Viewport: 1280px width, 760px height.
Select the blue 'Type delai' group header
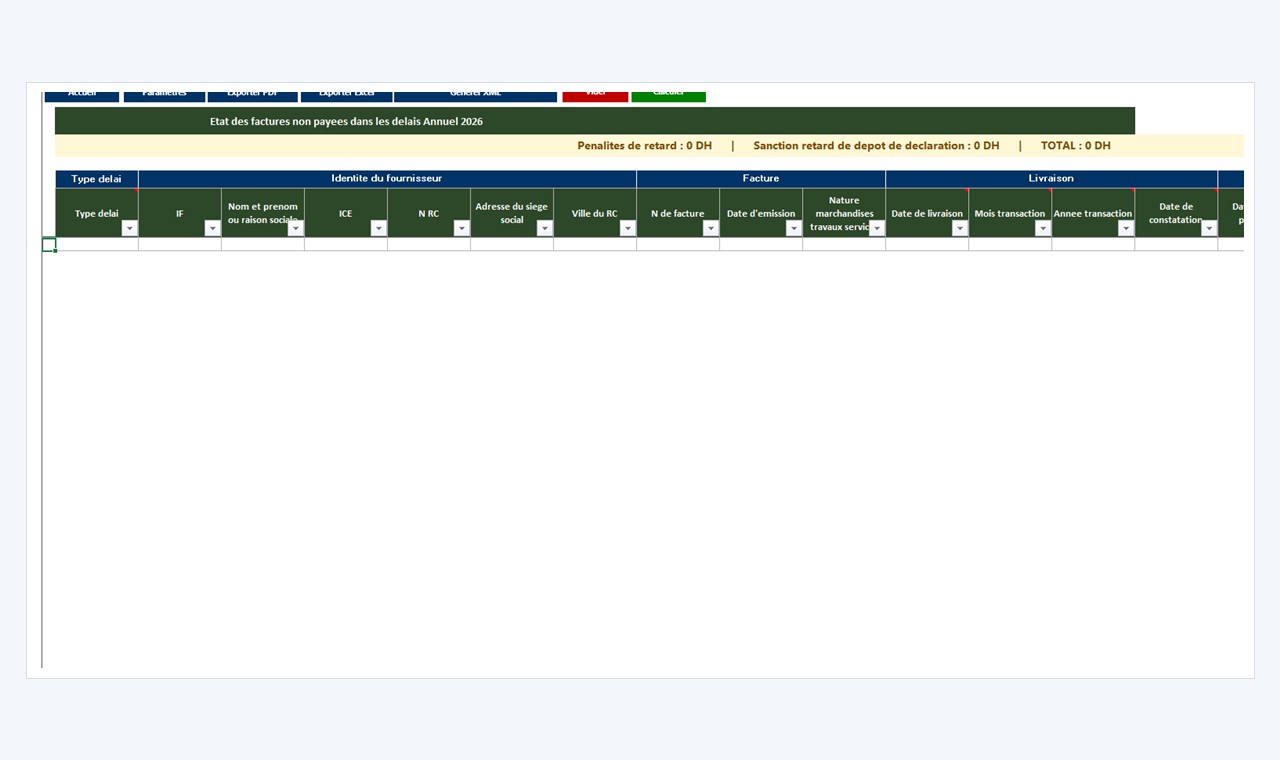click(97, 179)
